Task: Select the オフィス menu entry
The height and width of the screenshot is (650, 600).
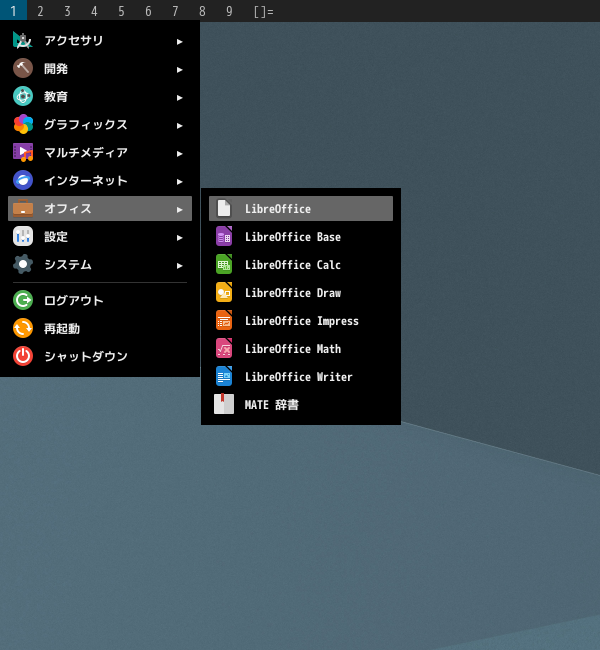Action: pos(100,209)
